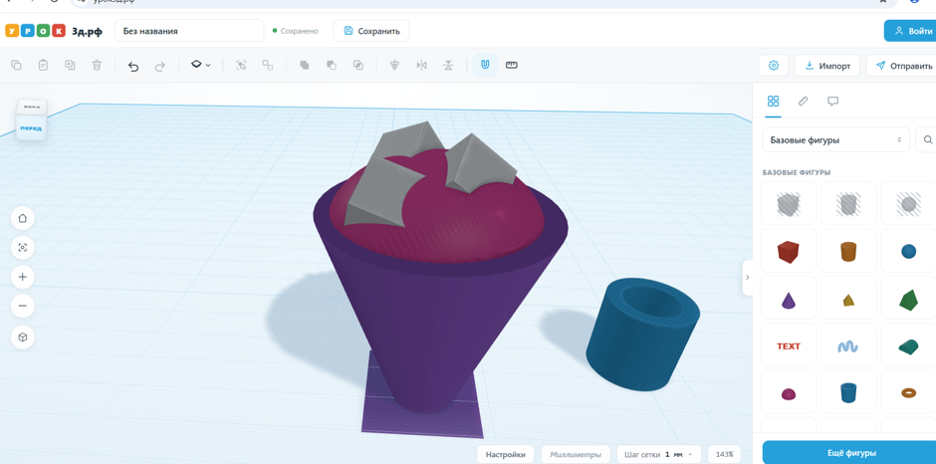Select the ruler measurement tool
936x464 pixels.
512,65
